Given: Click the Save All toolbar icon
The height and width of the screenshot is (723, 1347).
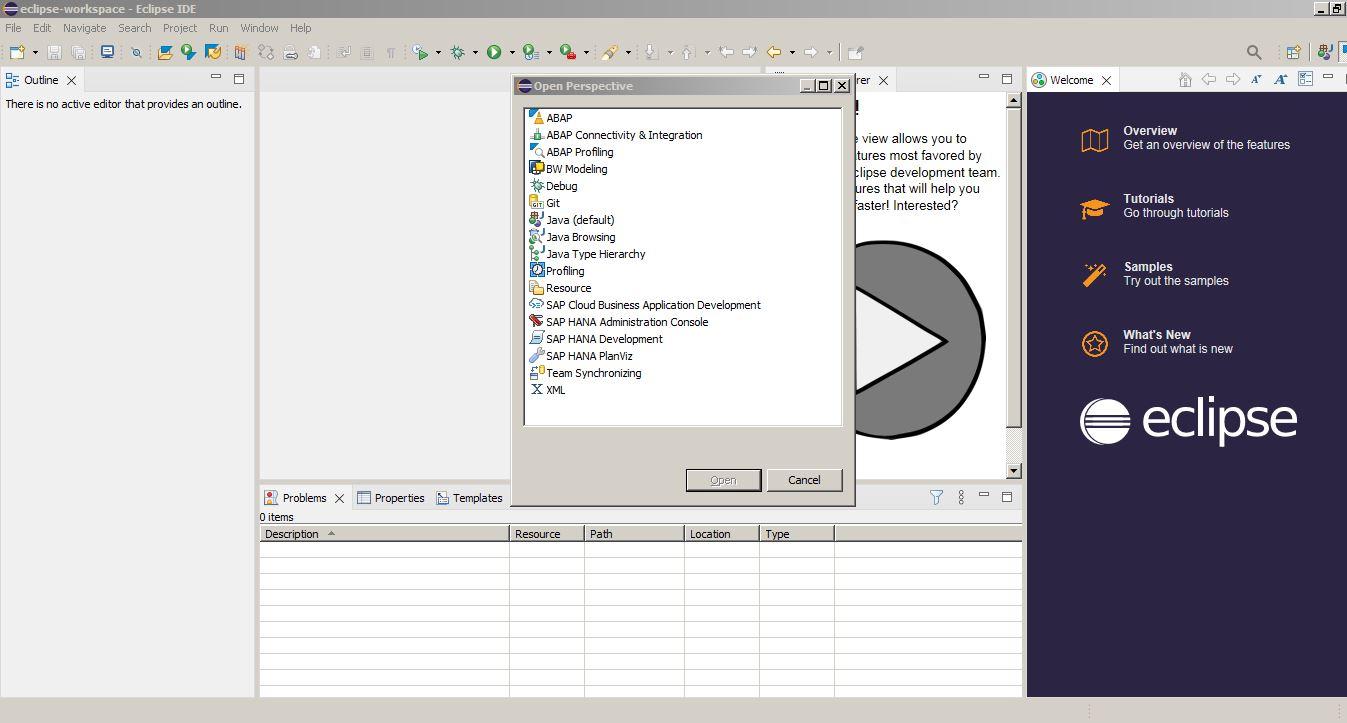Looking at the screenshot, I should coord(79,52).
